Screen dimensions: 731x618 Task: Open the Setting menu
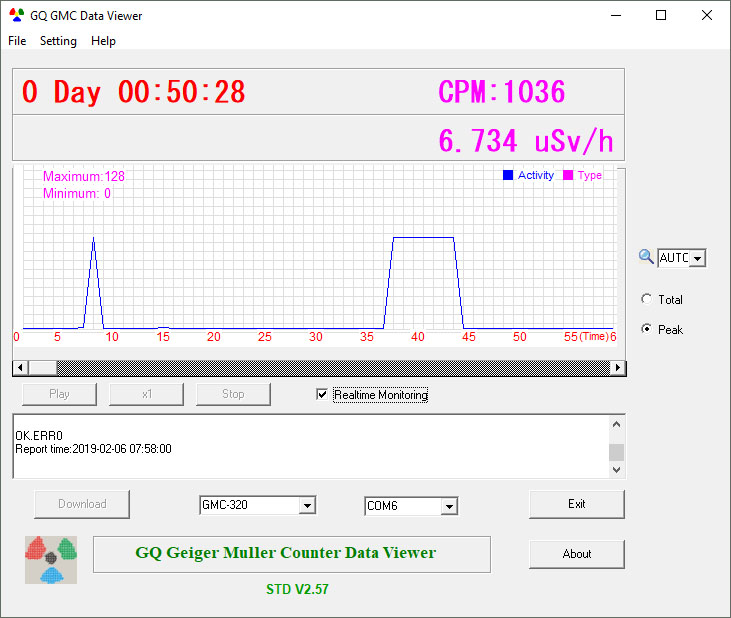(58, 41)
